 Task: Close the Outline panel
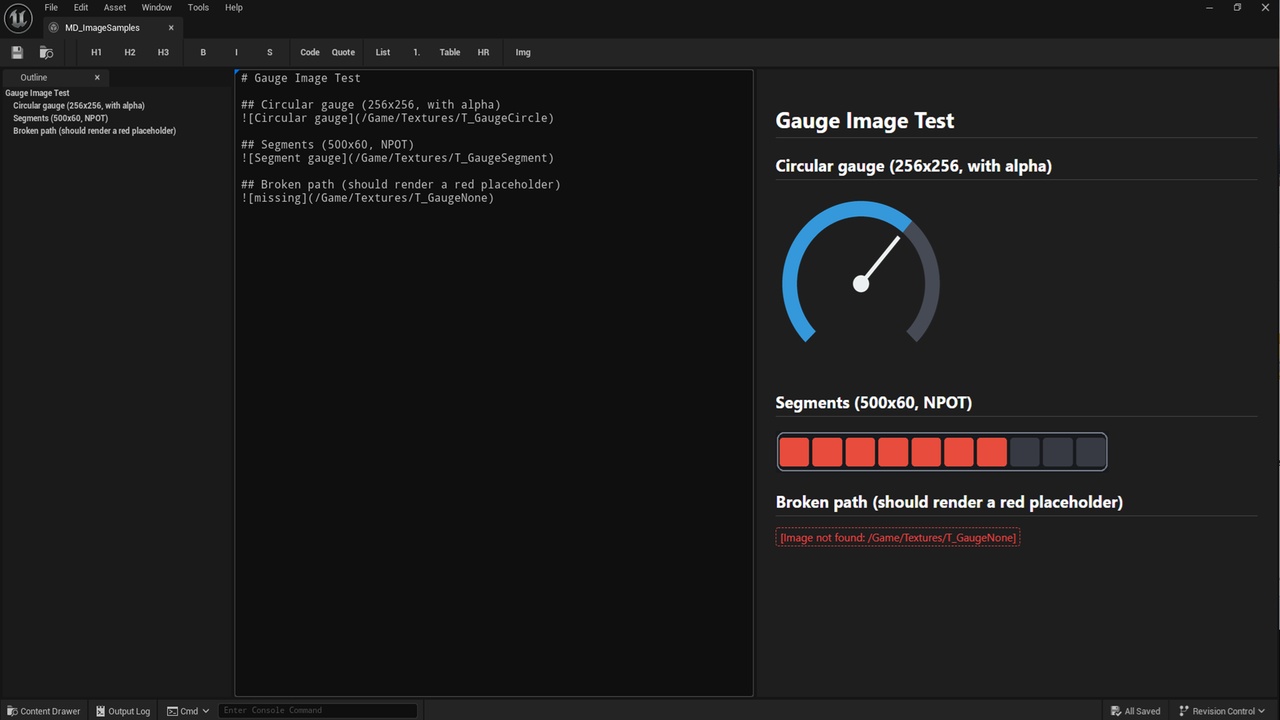point(97,77)
